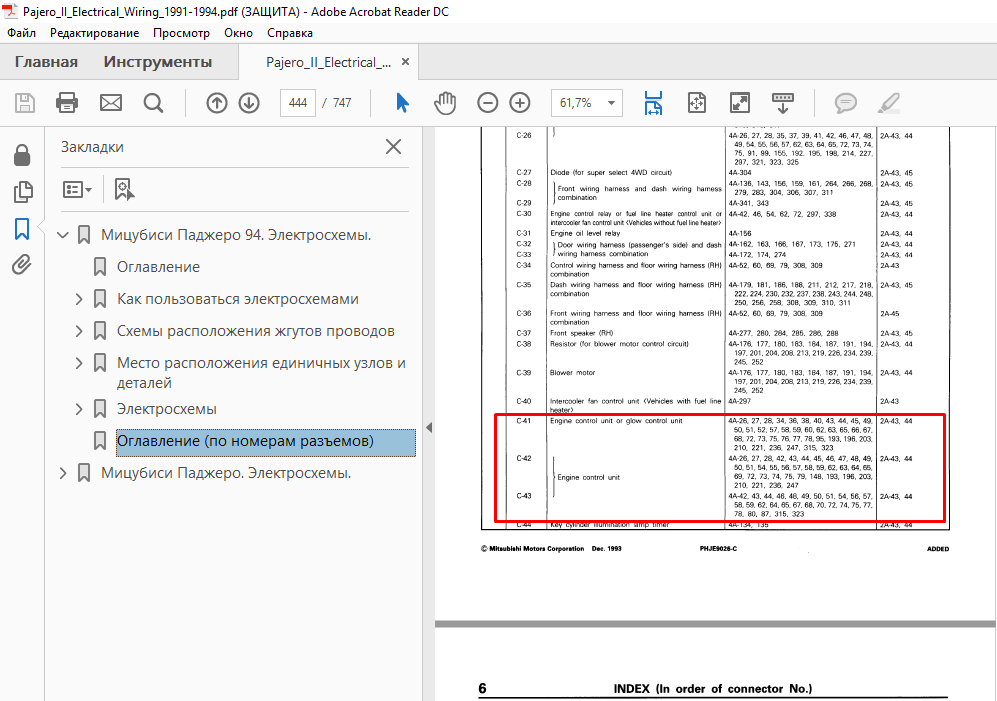
Task: Open the 'Оглавление' bookmark
Action: click(x=158, y=267)
